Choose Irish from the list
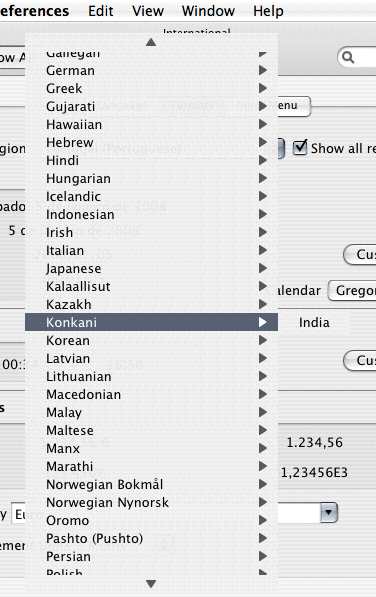This screenshot has height=597, width=376. point(151,232)
